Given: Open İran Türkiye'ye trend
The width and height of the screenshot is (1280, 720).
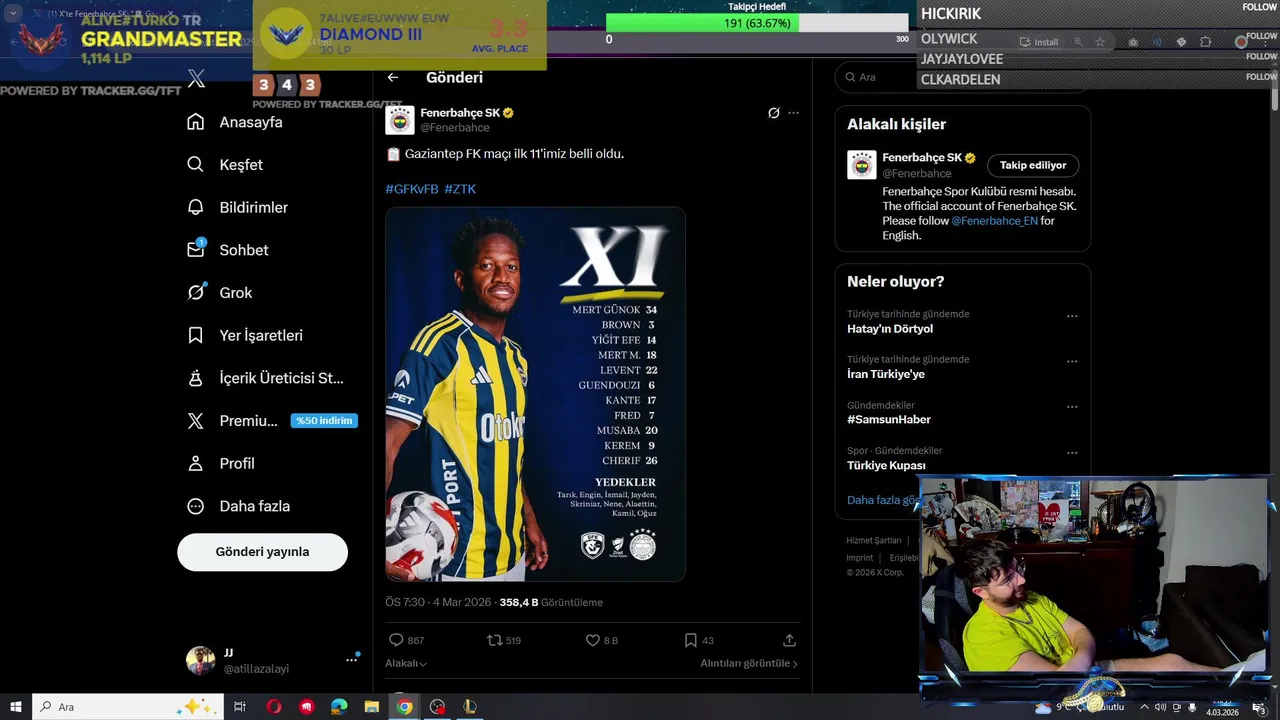Looking at the screenshot, I should pos(886,374).
